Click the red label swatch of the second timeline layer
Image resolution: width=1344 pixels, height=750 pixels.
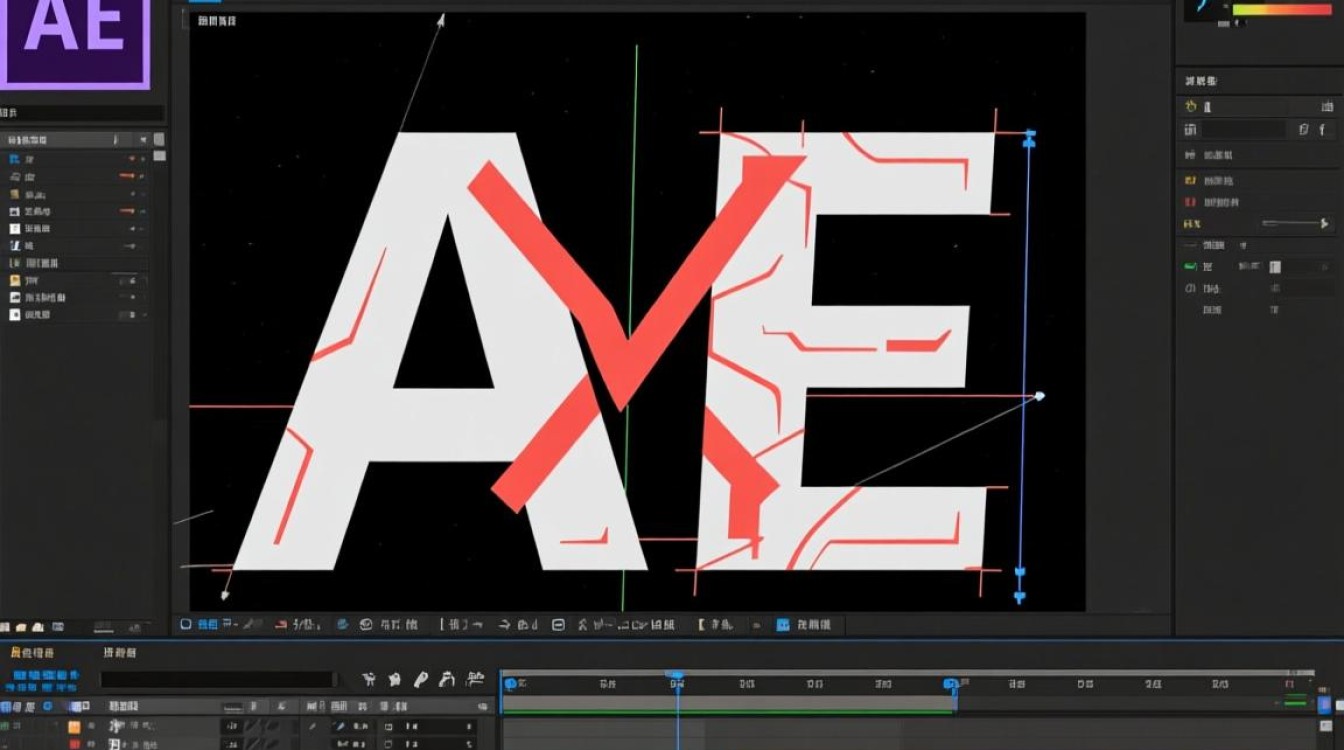pos(74,744)
